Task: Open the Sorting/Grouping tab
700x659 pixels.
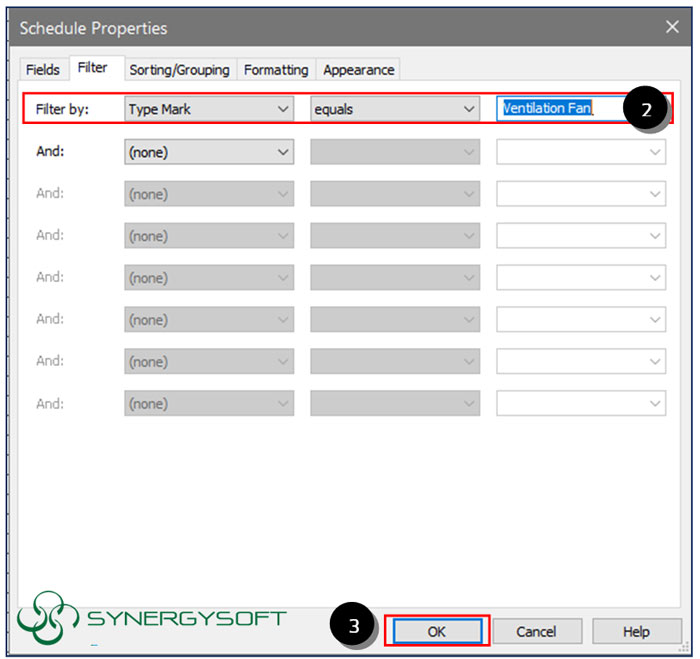Action: click(179, 70)
